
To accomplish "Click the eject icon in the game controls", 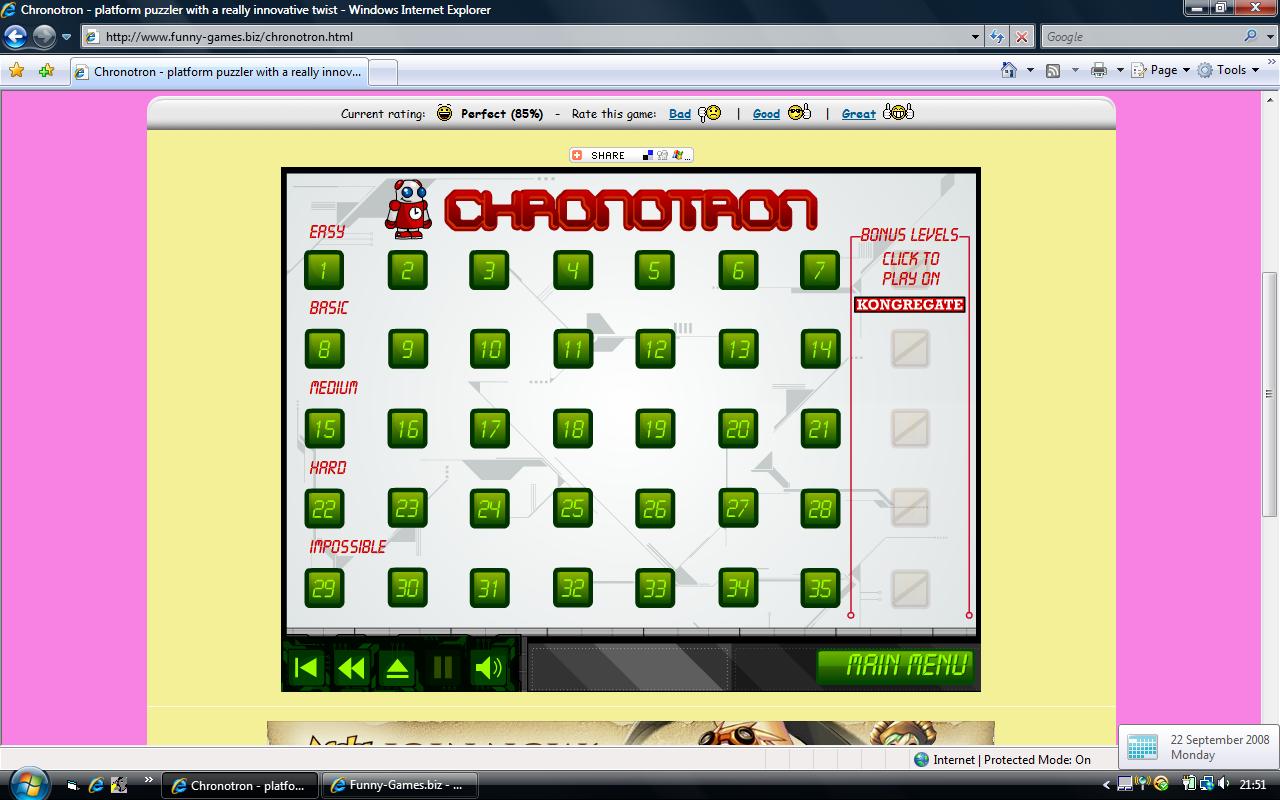I will point(398,668).
